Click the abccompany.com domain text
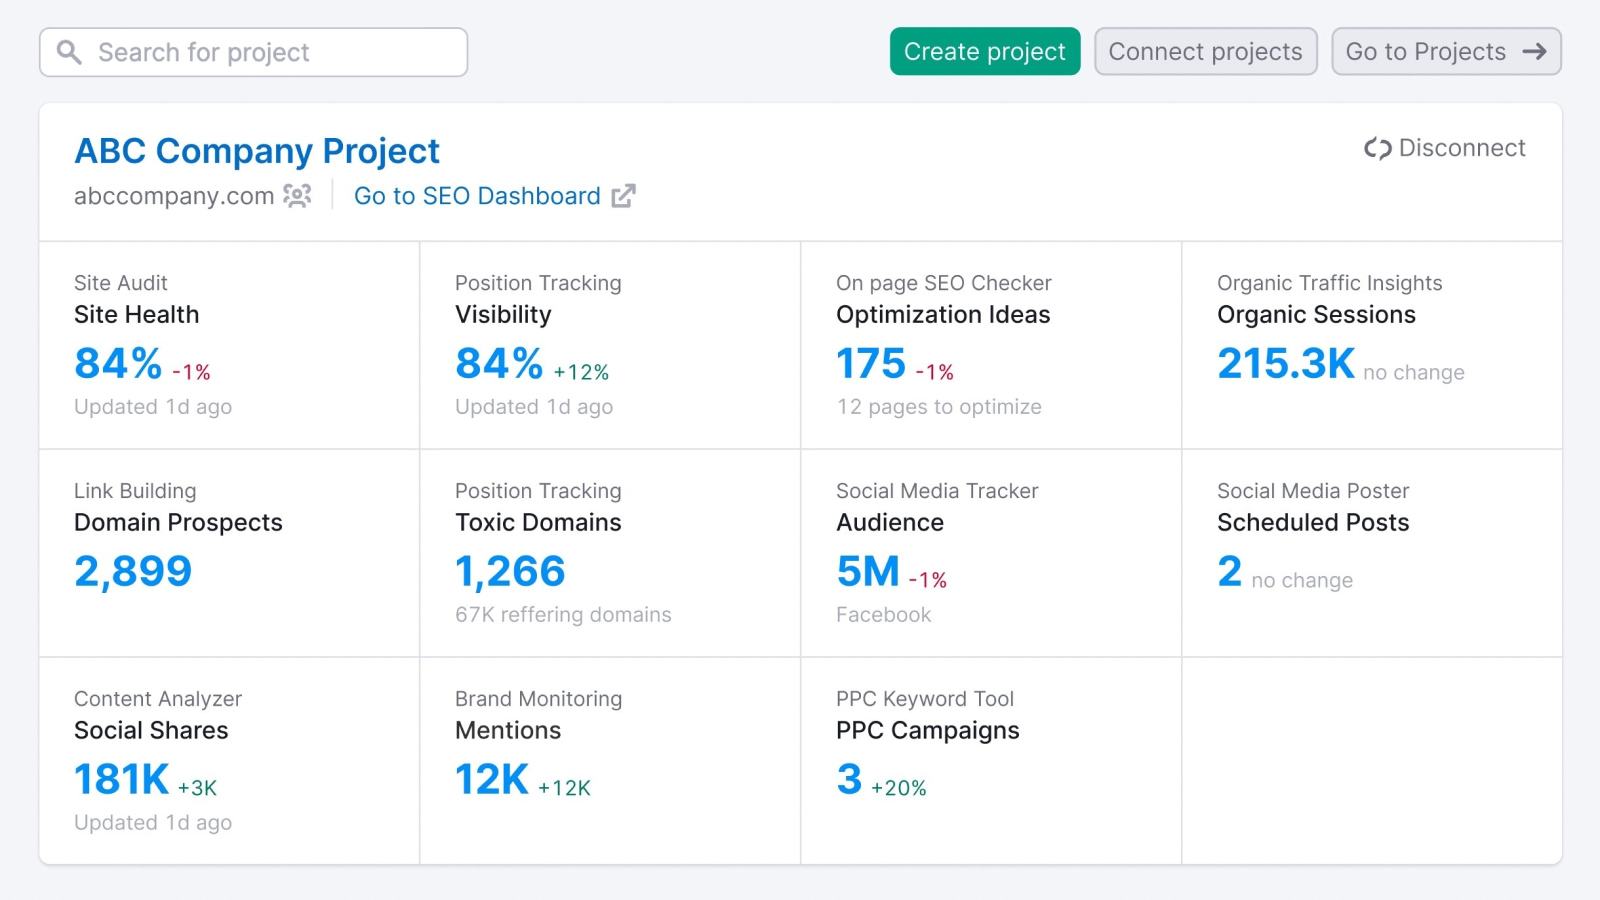Viewport: 1600px width, 900px height. pyautogui.click(x=174, y=196)
